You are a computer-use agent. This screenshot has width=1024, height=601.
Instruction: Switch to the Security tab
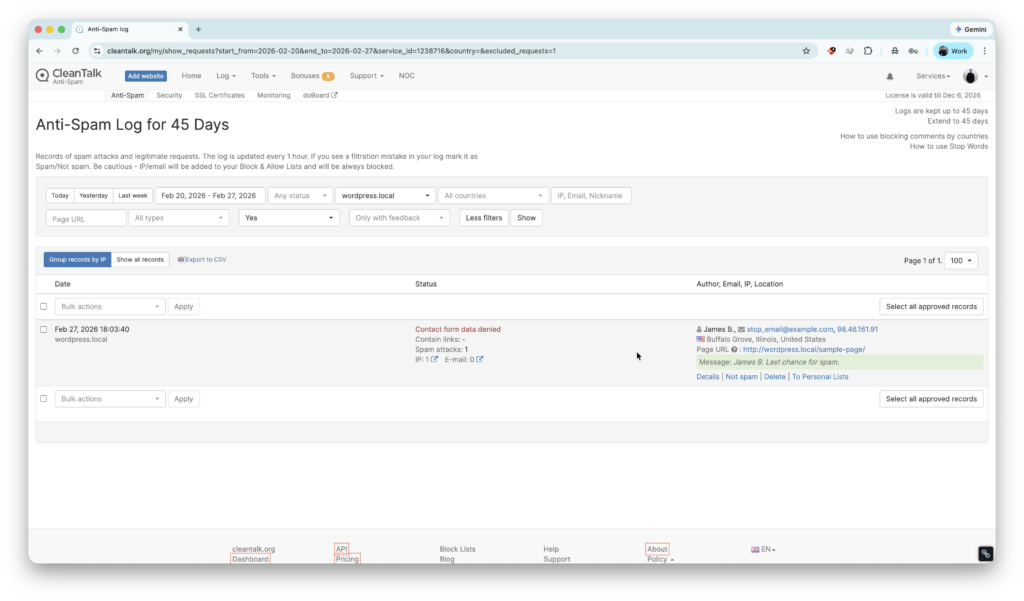169,95
